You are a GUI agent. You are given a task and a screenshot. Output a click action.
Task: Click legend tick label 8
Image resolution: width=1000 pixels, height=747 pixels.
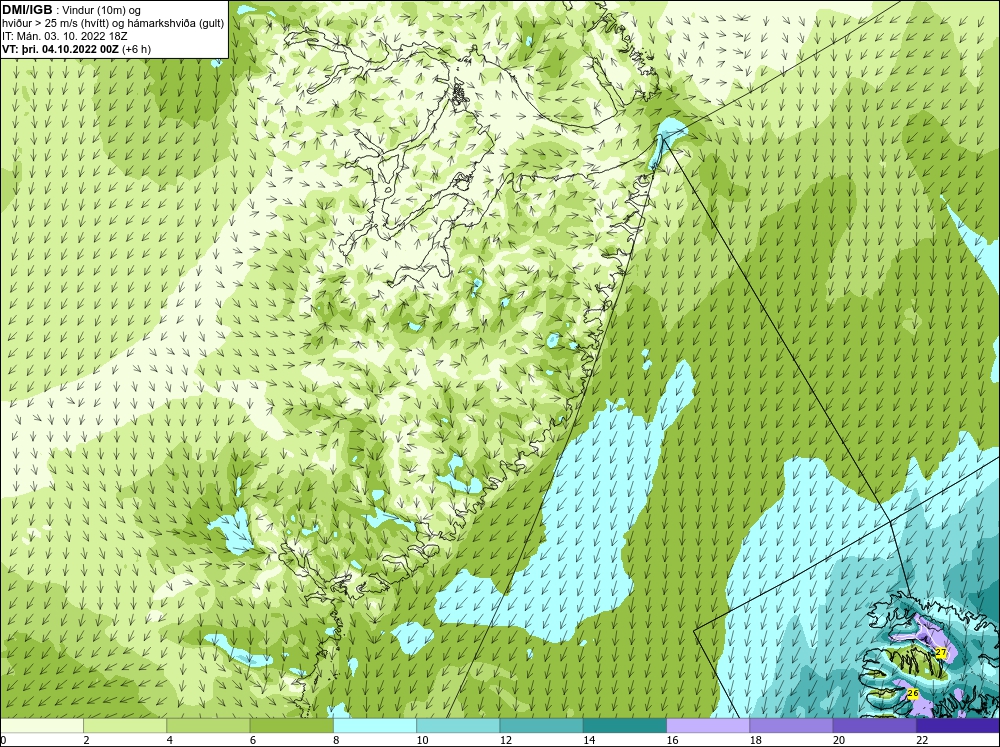[336, 740]
